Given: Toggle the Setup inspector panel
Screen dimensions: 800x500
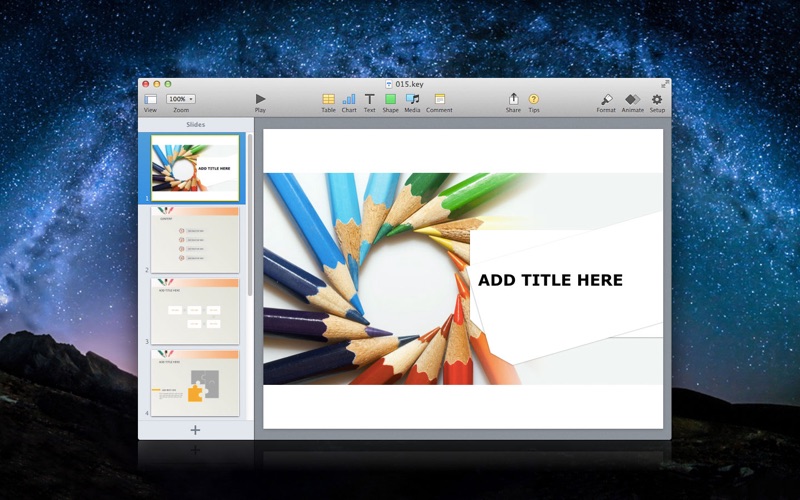Looking at the screenshot, I should click(657, 100).
